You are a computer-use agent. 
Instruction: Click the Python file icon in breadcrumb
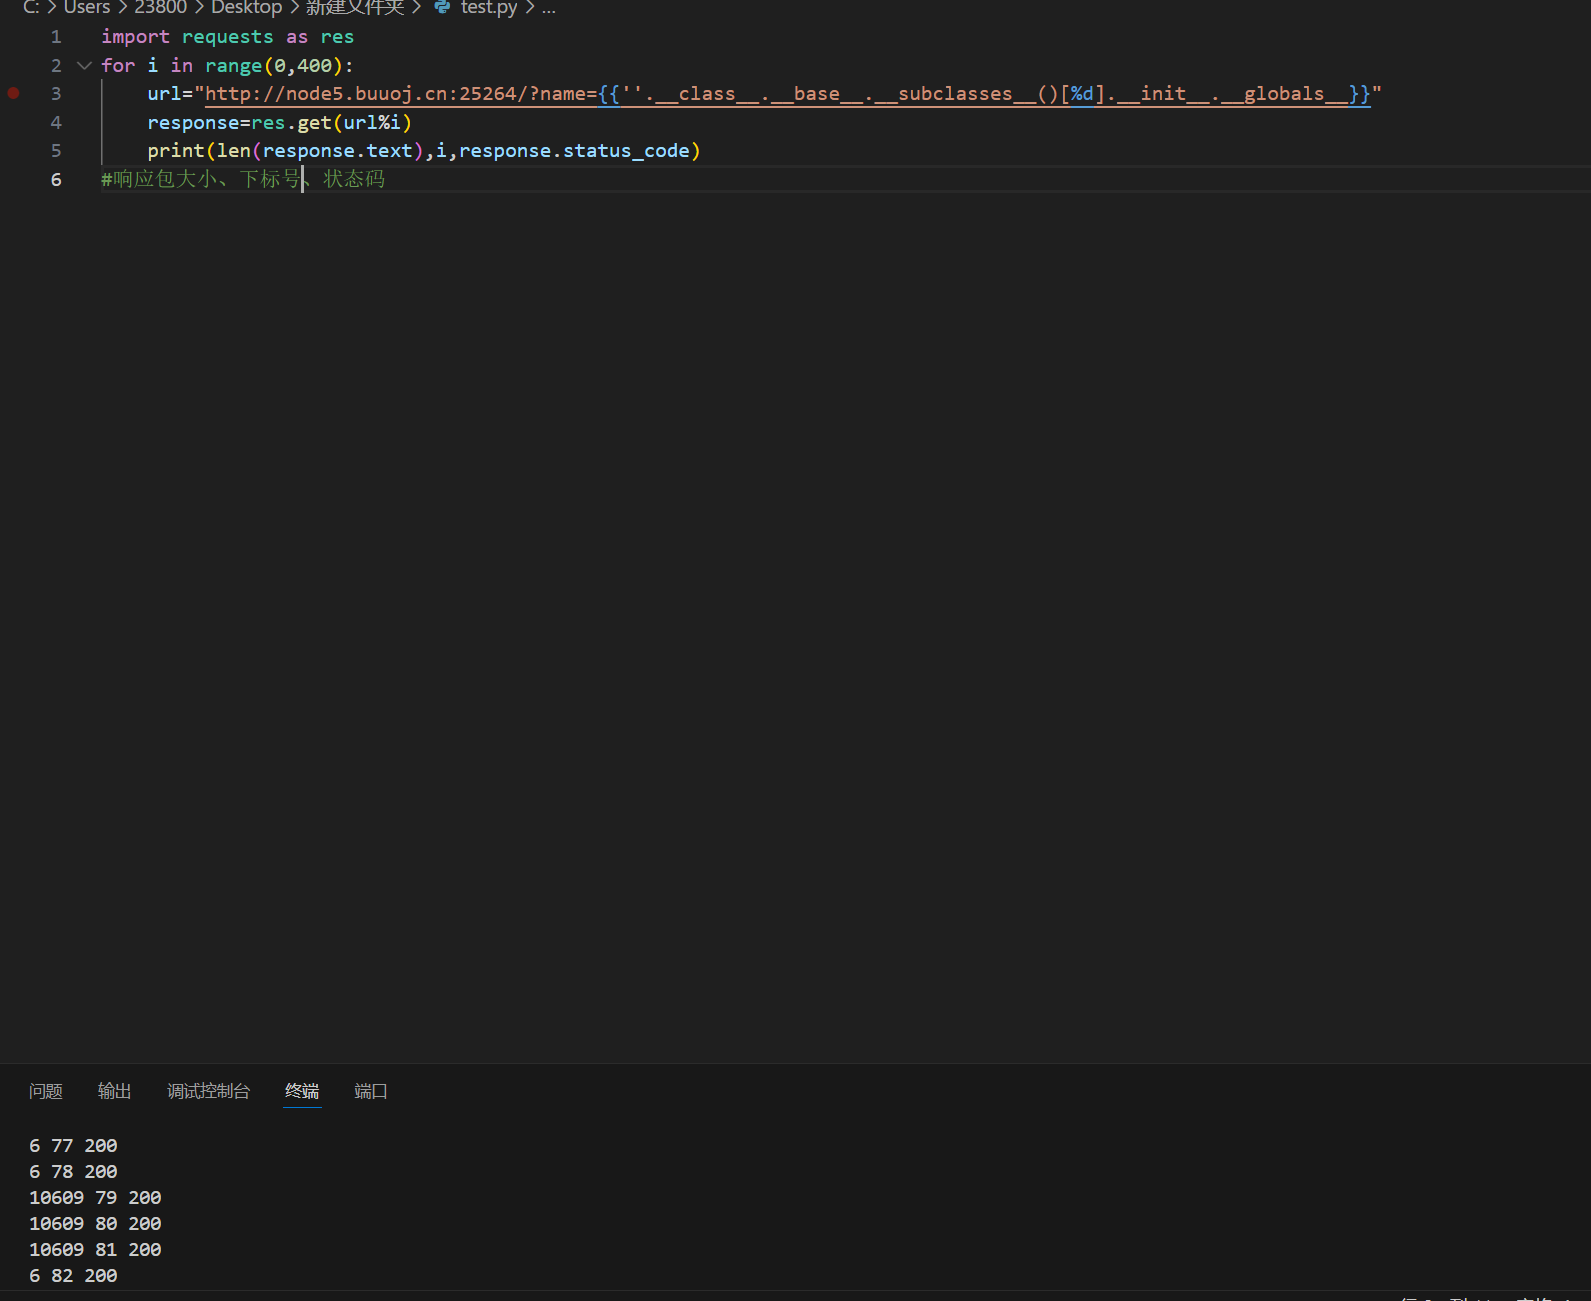click(x=442, y=7)
